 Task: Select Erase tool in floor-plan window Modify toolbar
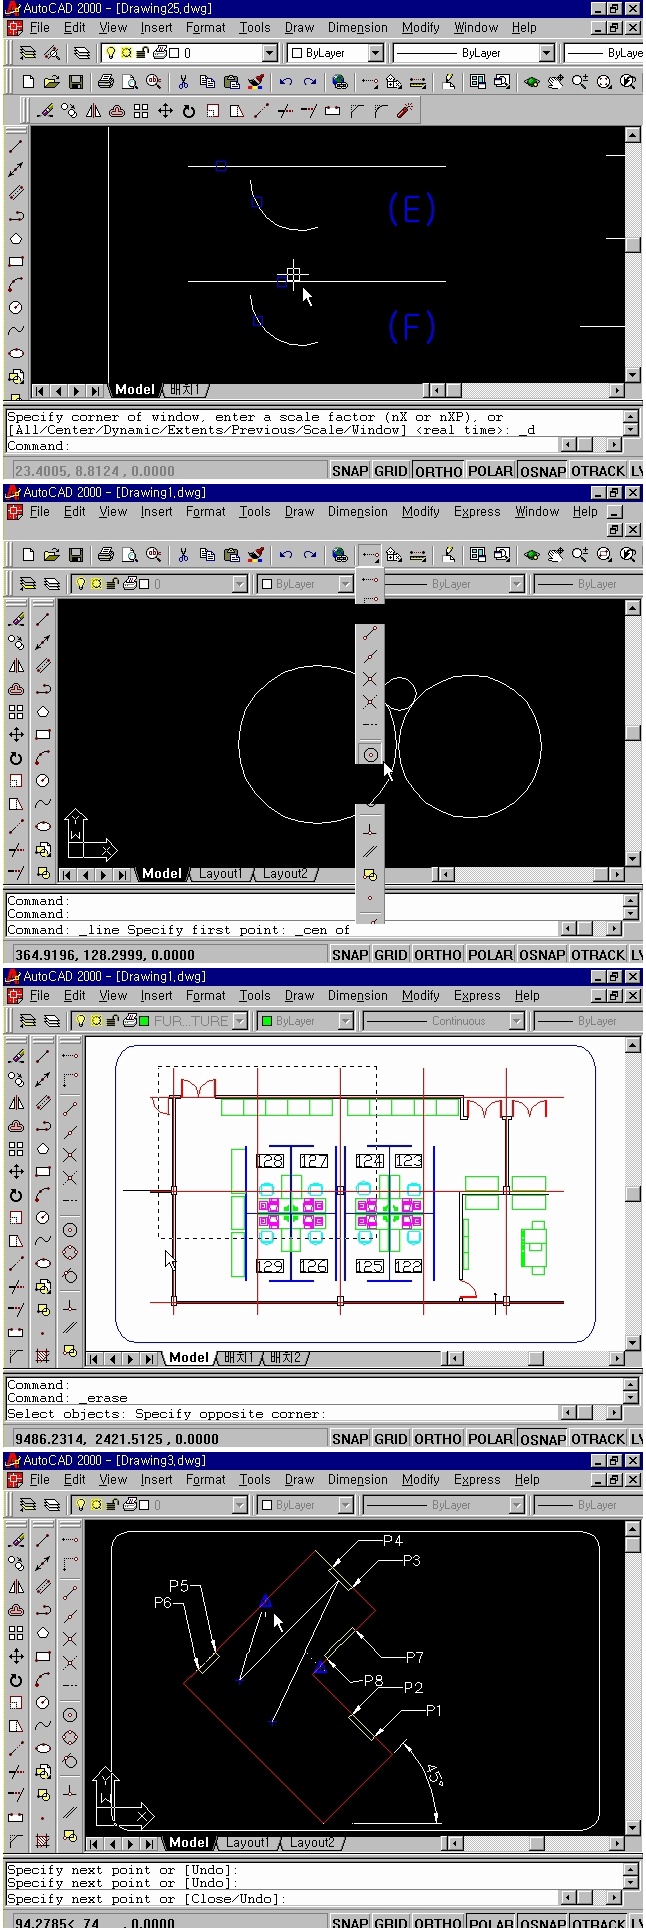[16, 1056]
